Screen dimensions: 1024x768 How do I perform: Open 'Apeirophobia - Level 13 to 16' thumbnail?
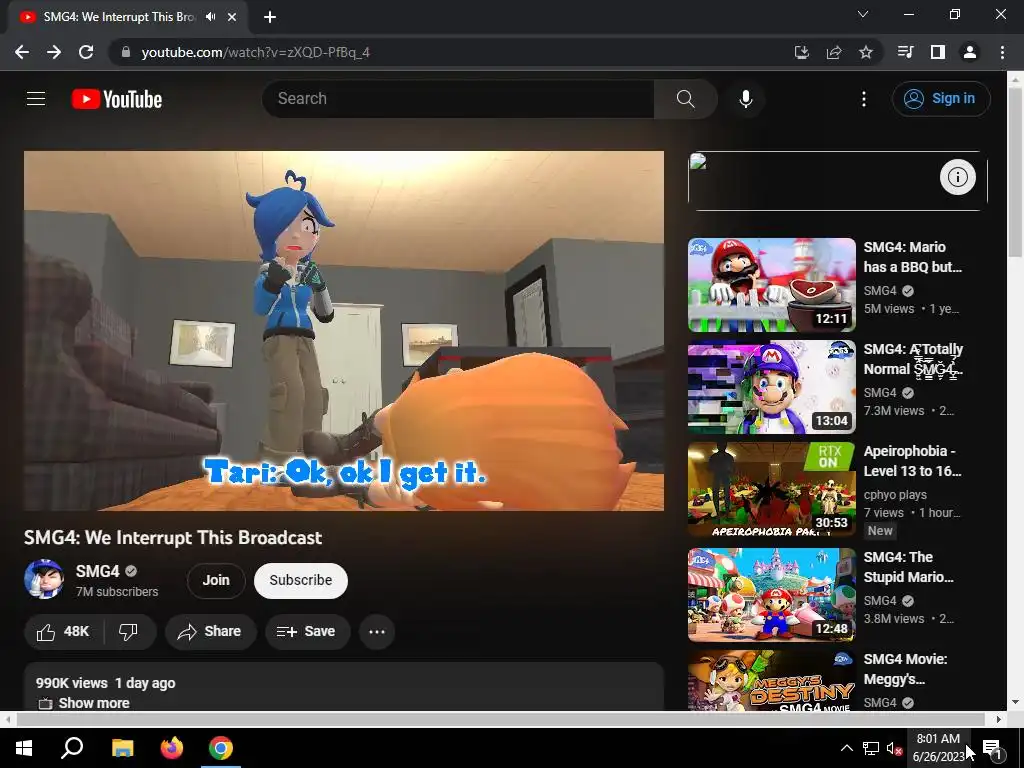[x=771, y=488]
